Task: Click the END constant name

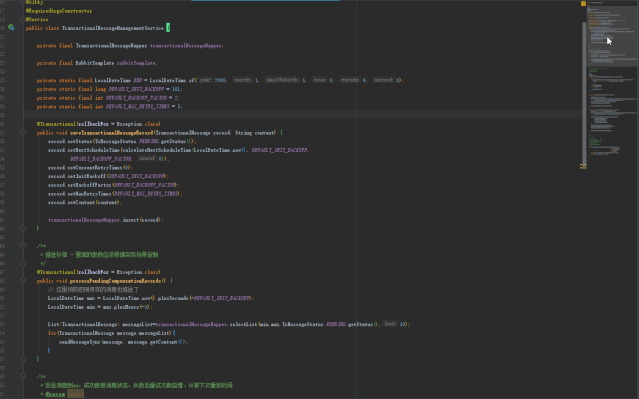Action: coord(138,80)
